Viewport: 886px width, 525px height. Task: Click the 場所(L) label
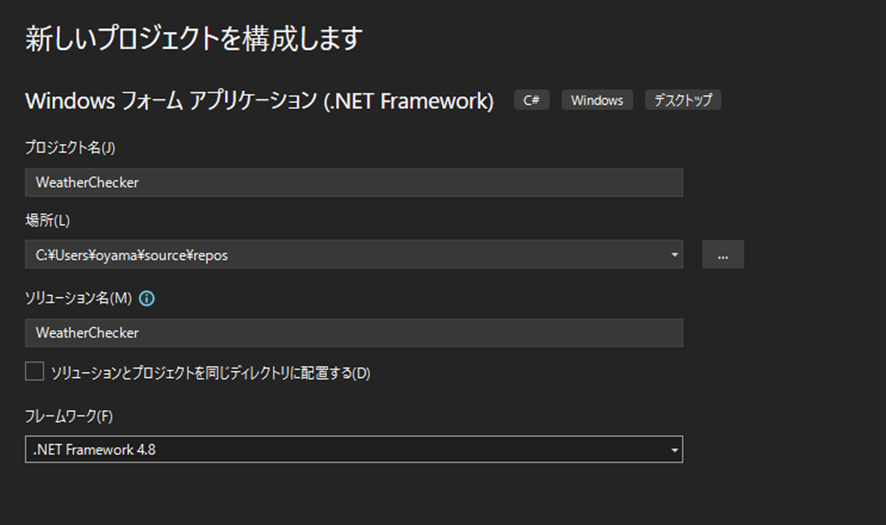point(47,220)
